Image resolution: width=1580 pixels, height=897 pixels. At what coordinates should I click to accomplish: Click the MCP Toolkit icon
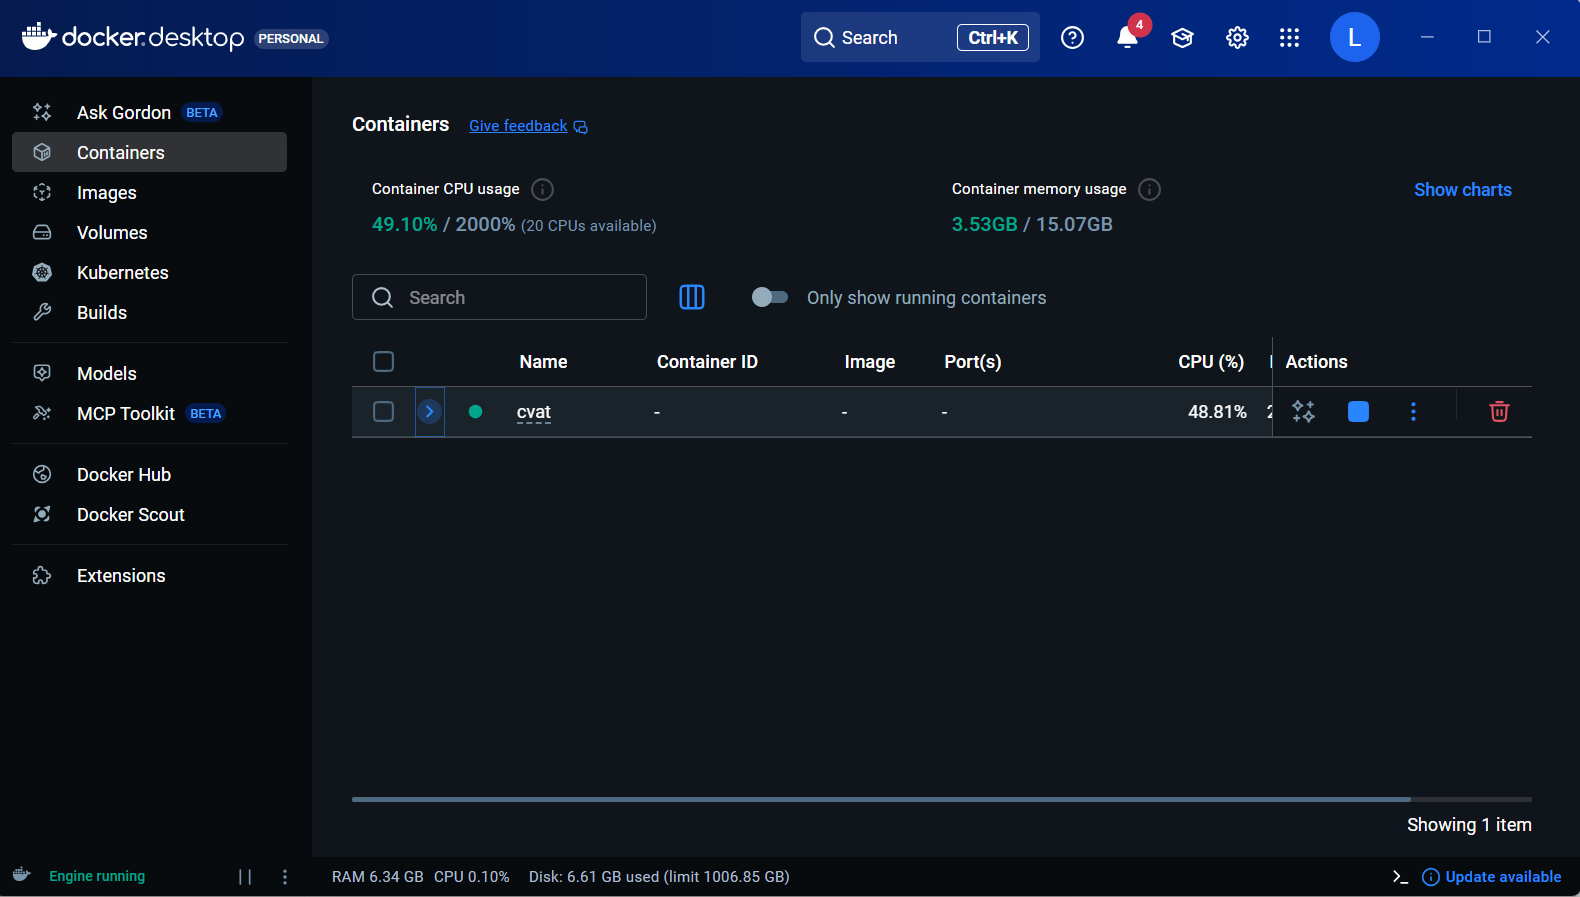(x=42, y=413)
